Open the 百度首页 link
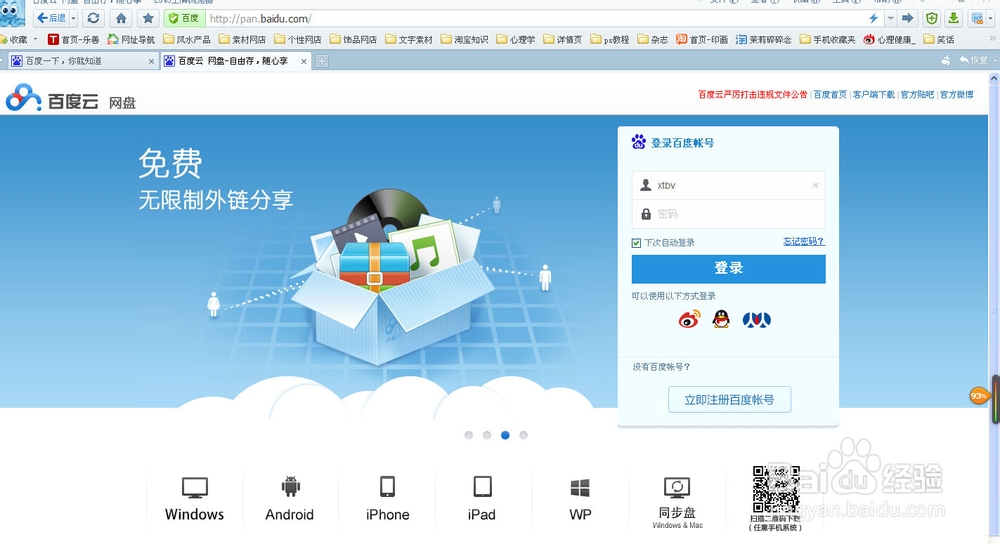The width and height of the screenshot is (1000, 544). click(830, 94)
